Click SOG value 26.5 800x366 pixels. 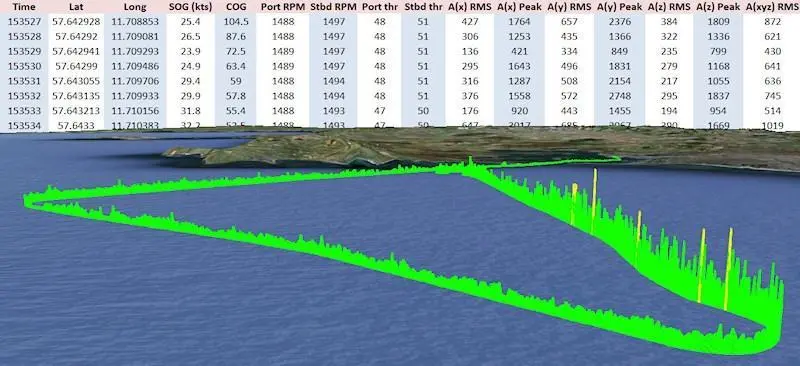pos(189,37)
